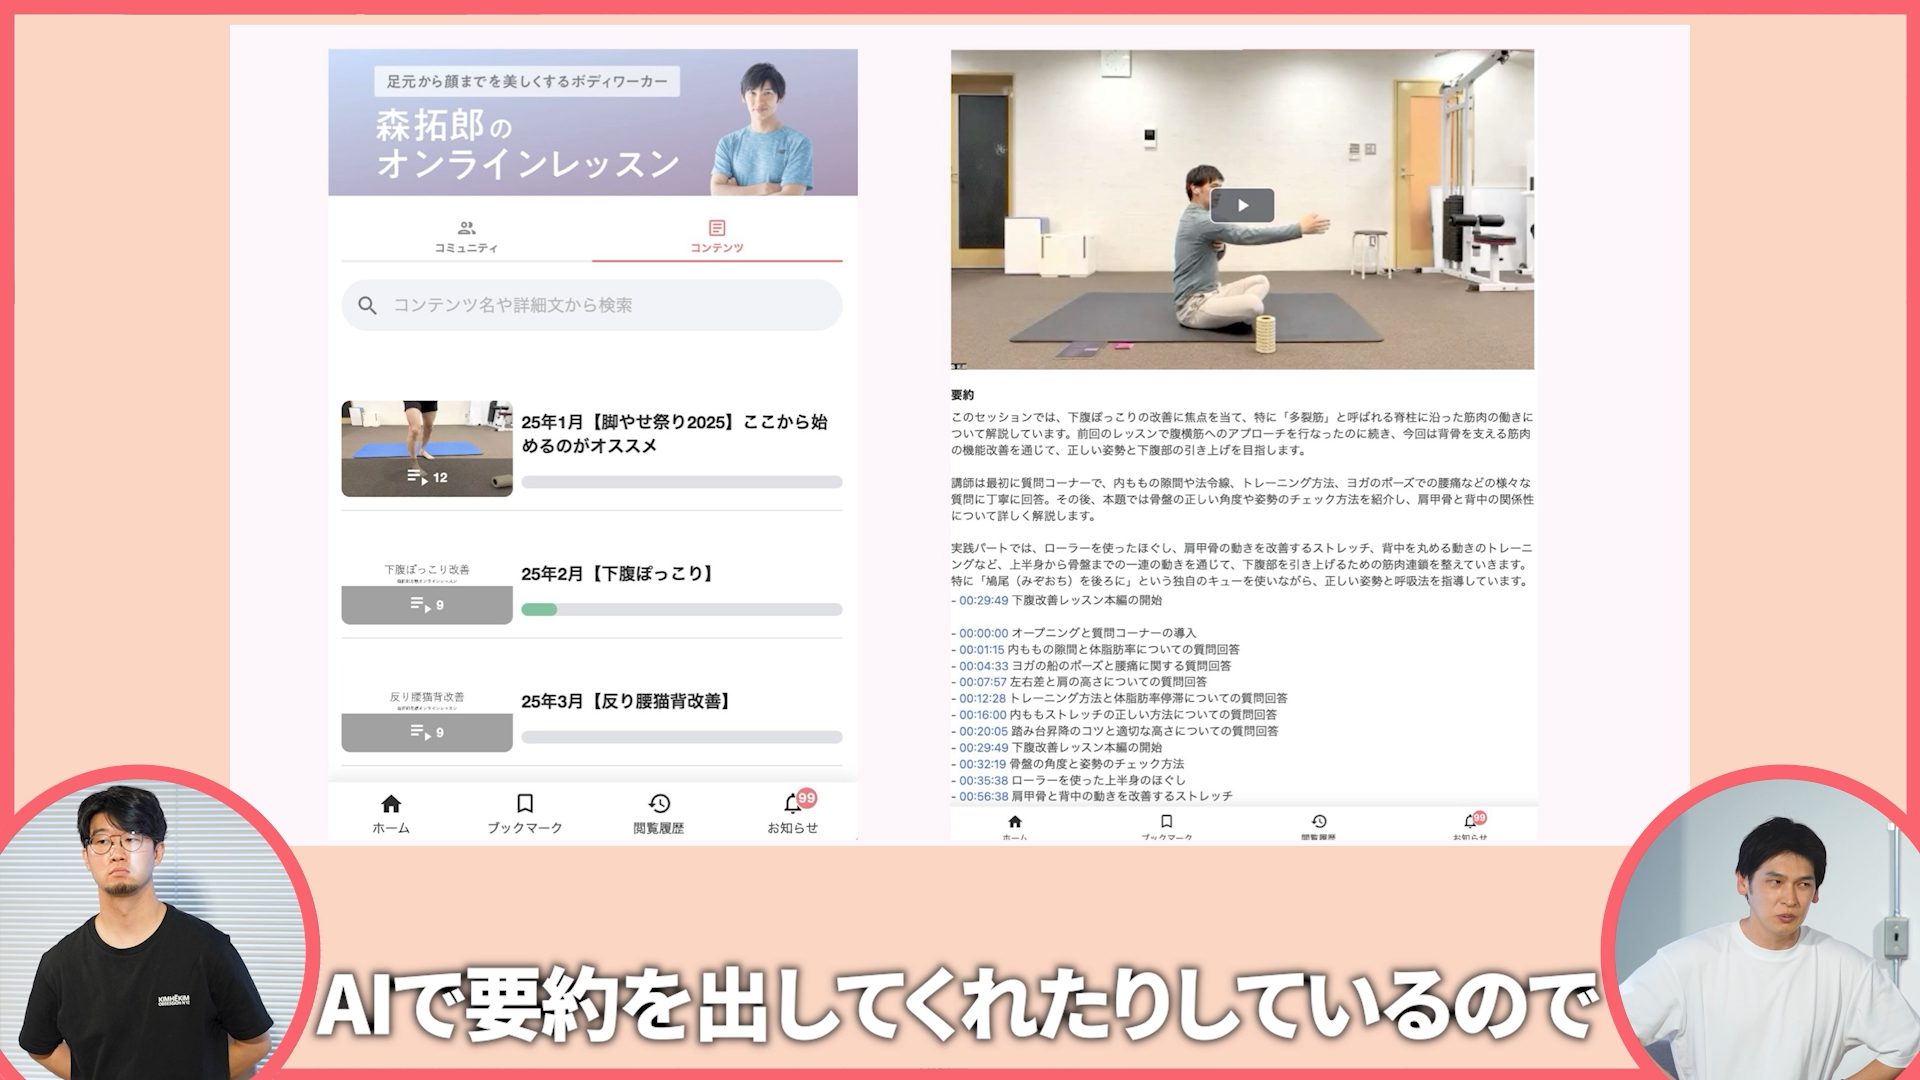The height and width of the screenshot is (1080, 1920).
Task: Jump to timestamp 00:07:57
Action: coord(982,682)
